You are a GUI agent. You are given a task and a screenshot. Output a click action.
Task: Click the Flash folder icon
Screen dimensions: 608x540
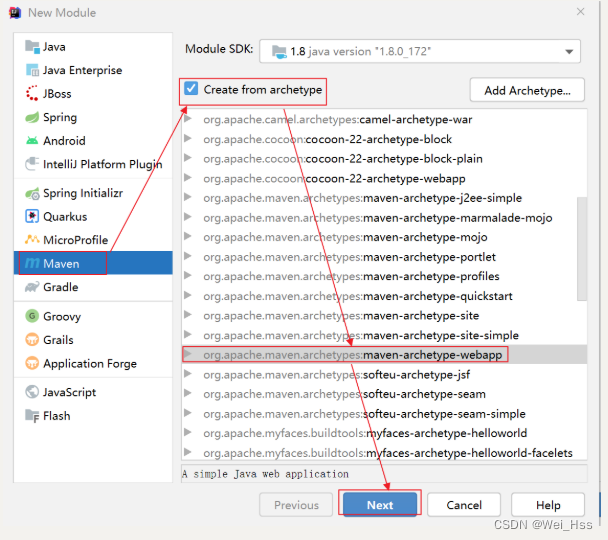[32, 416]
